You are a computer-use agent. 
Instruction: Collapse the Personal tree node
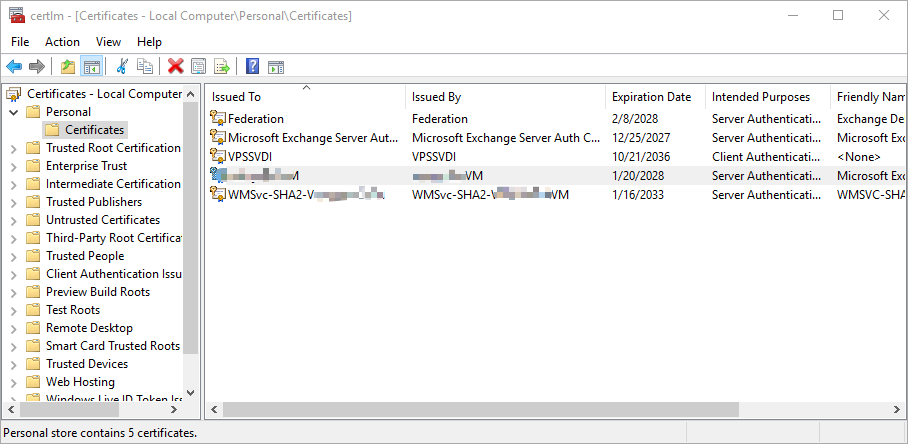pos(13,112)
